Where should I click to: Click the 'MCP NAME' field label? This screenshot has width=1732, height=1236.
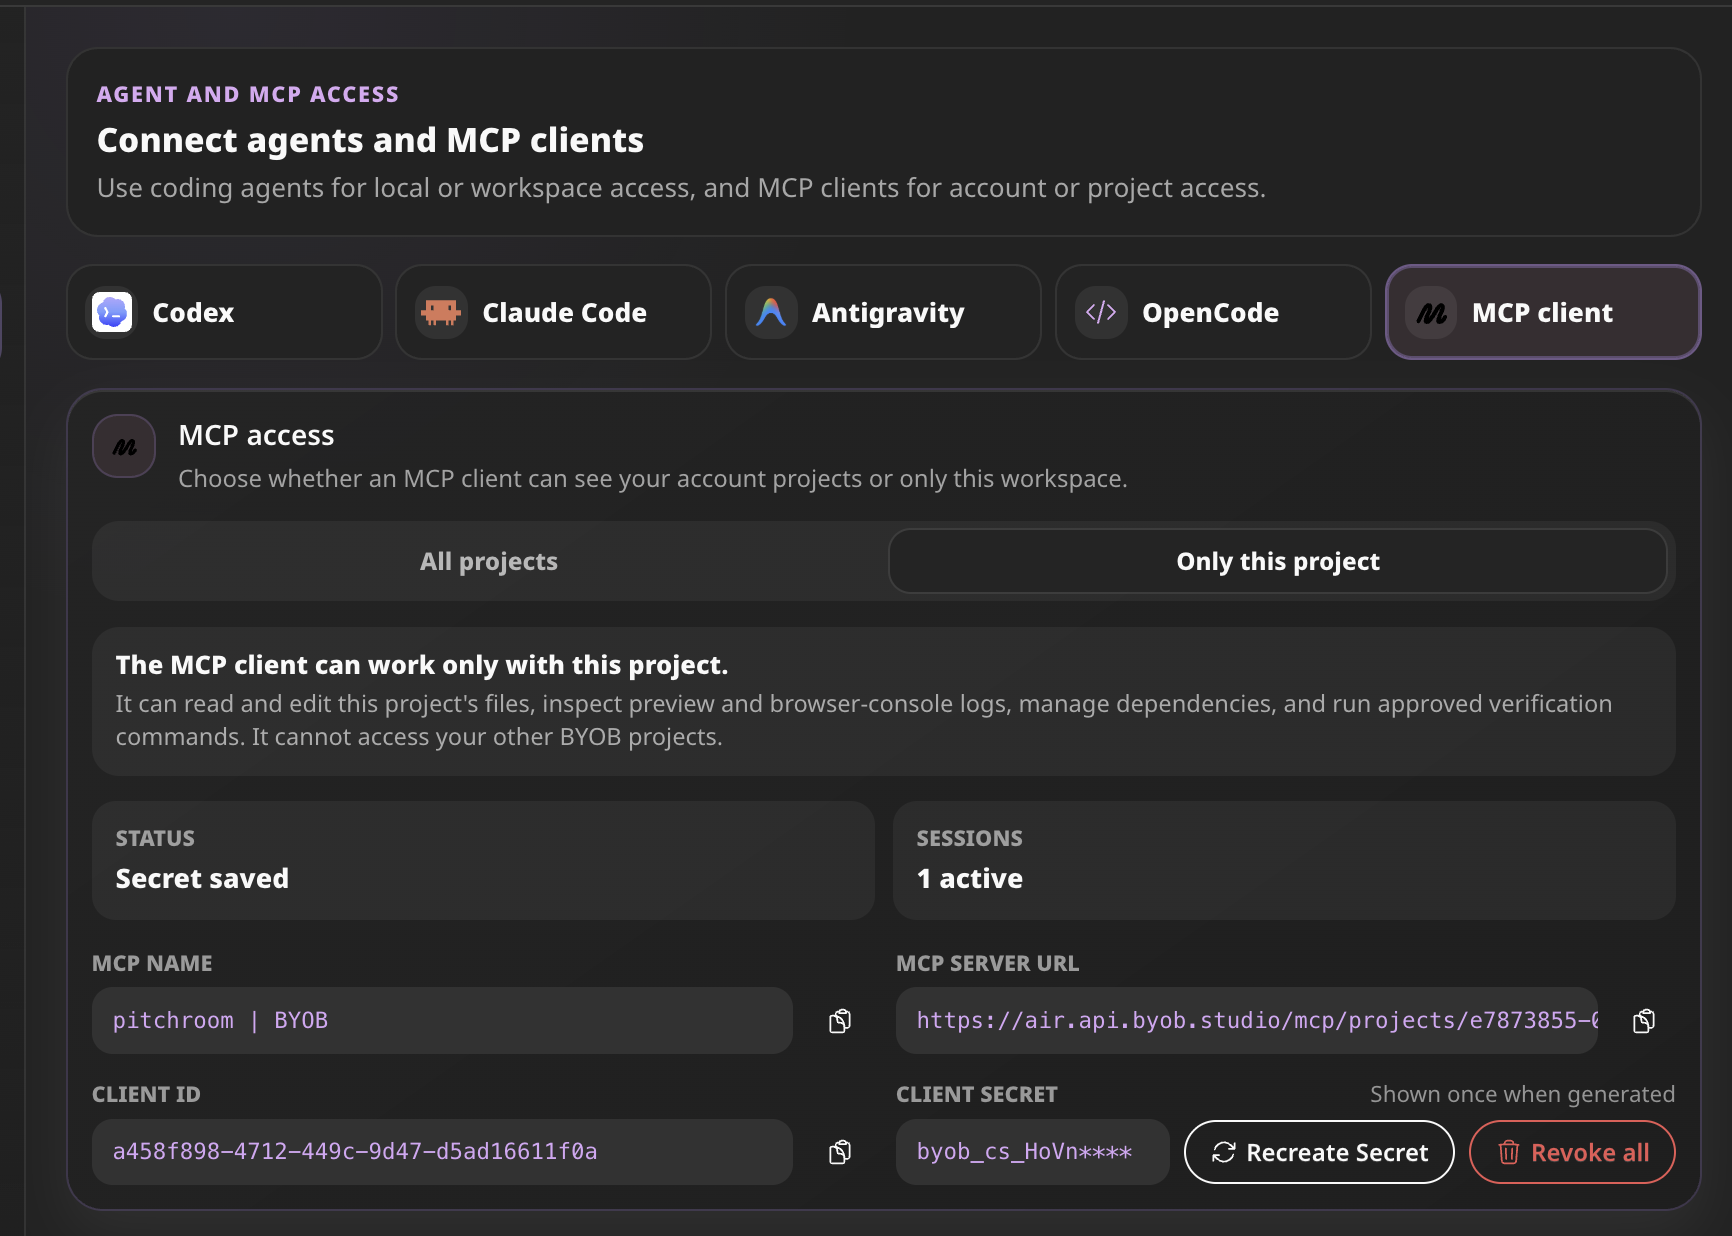coord(152,963)
